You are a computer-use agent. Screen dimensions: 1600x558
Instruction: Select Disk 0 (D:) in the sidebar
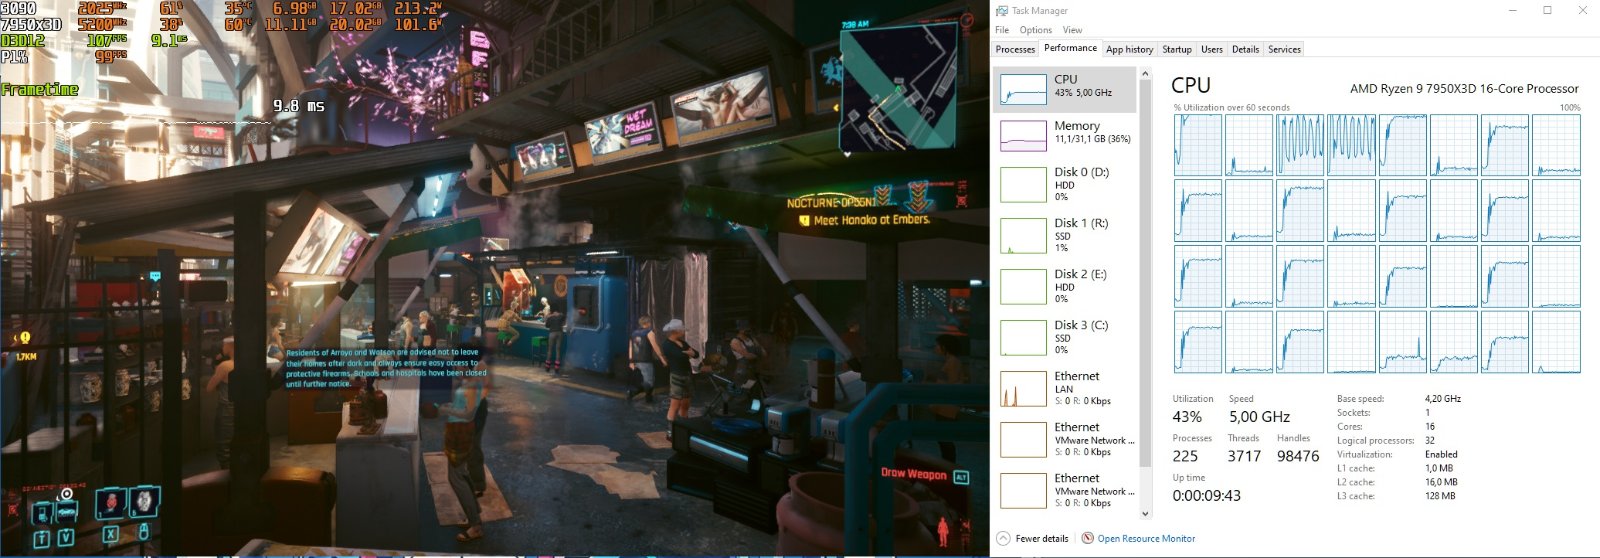(1065, 184)
